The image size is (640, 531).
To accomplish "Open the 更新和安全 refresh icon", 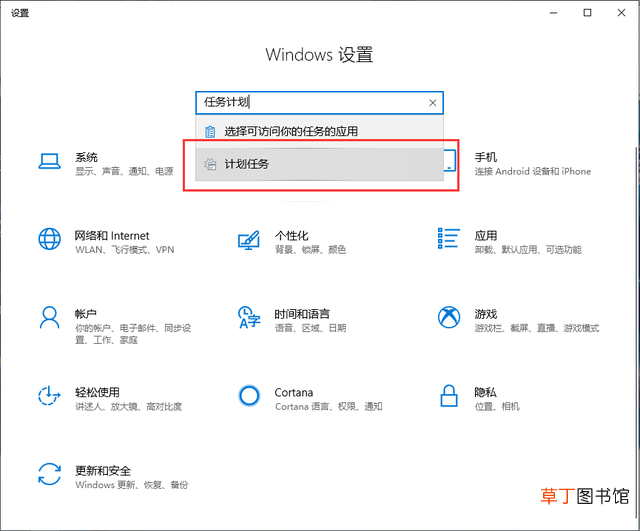I will [49, 474].
